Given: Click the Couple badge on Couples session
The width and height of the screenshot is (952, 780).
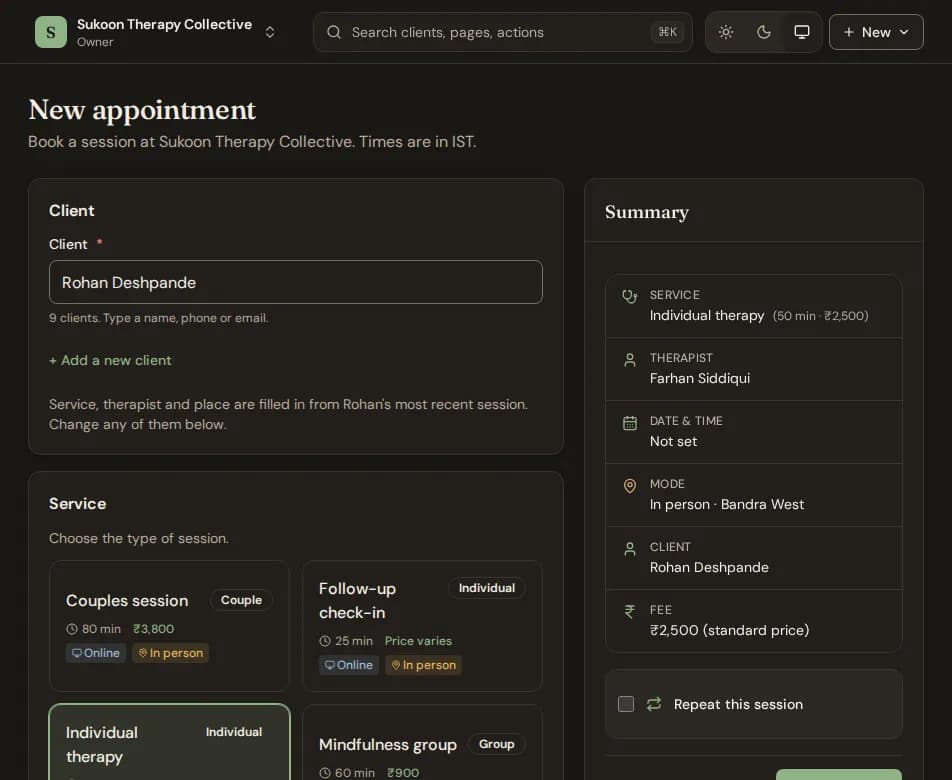Looking at the screenshot, I should 241,600.
